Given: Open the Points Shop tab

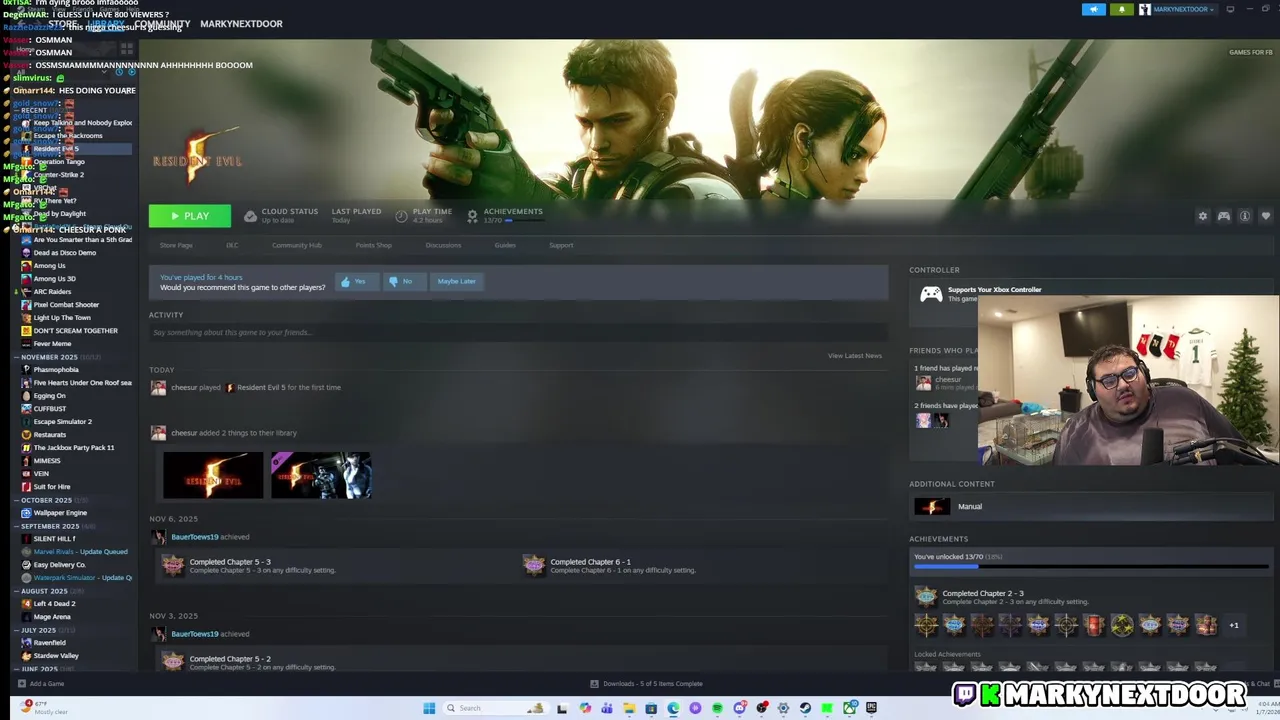Looking at the screenshot, I should point(374,245).
